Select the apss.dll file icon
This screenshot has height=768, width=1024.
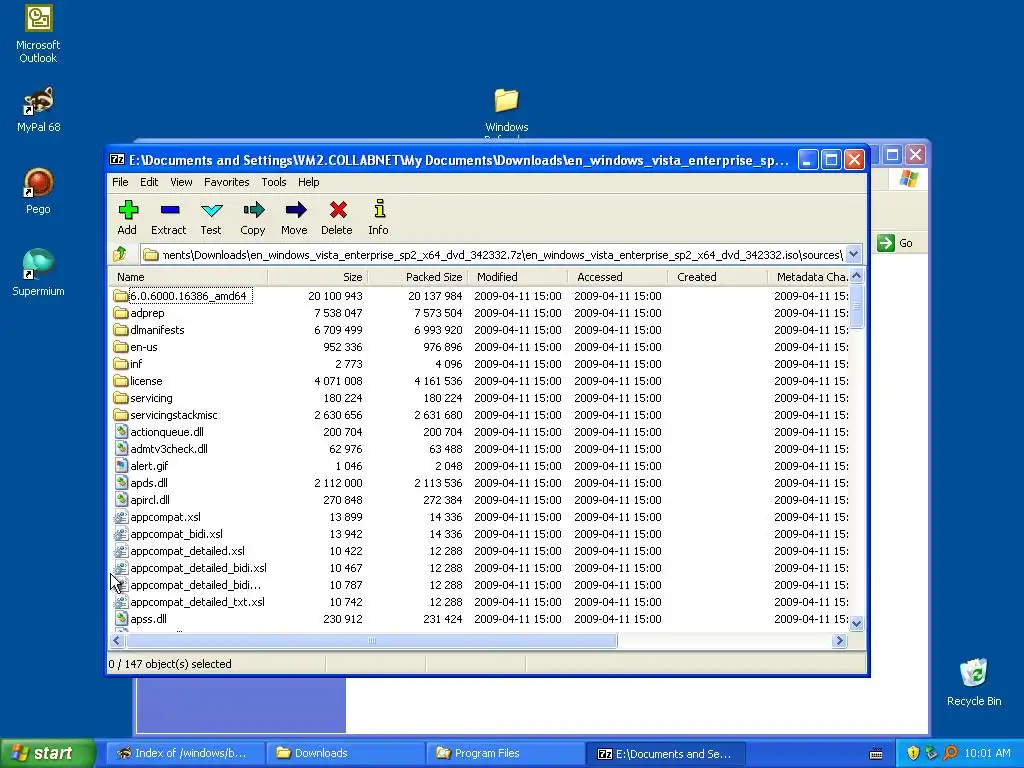121,618
